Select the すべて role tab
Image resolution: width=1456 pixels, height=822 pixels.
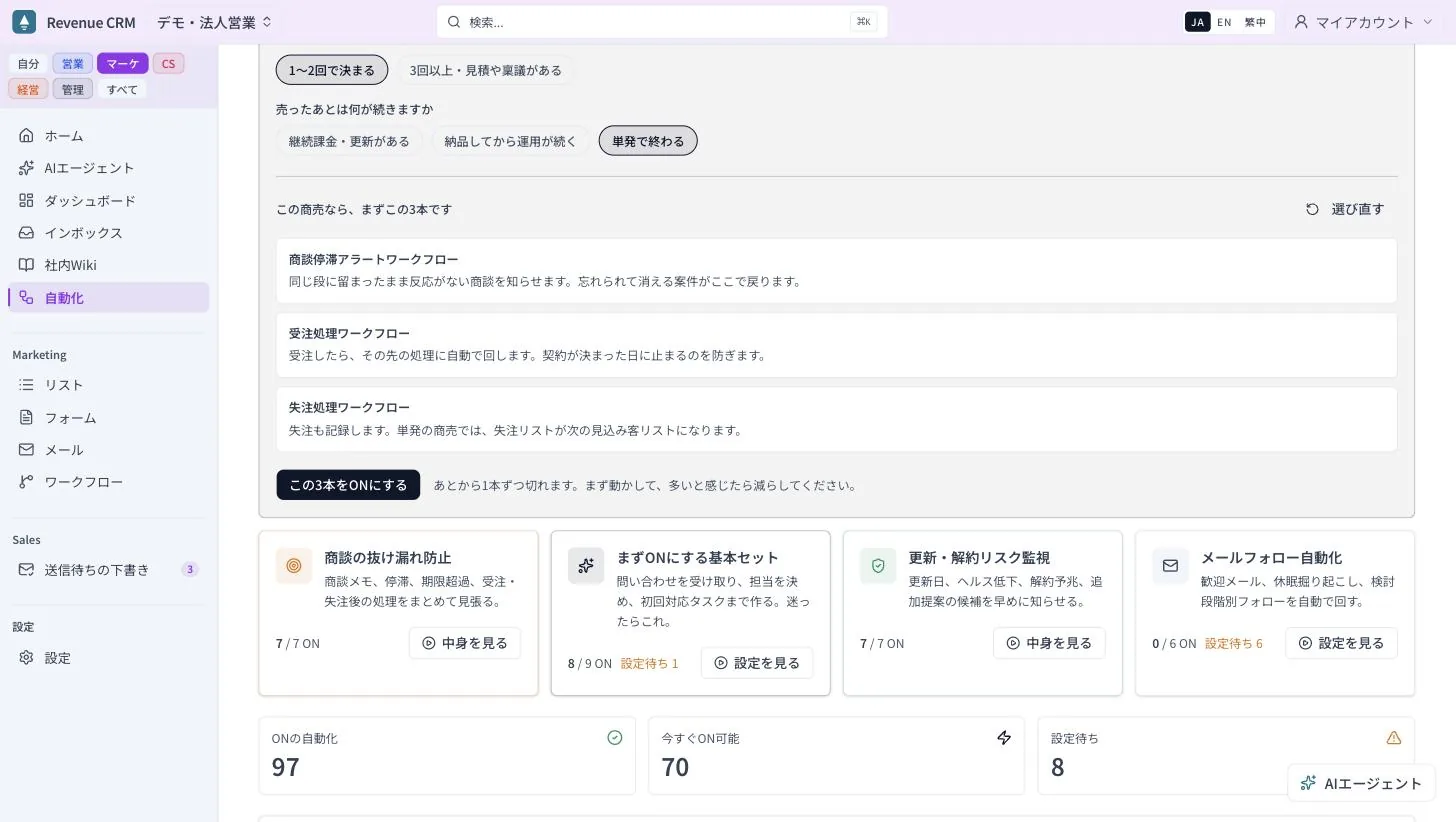(x=122, y=89)
